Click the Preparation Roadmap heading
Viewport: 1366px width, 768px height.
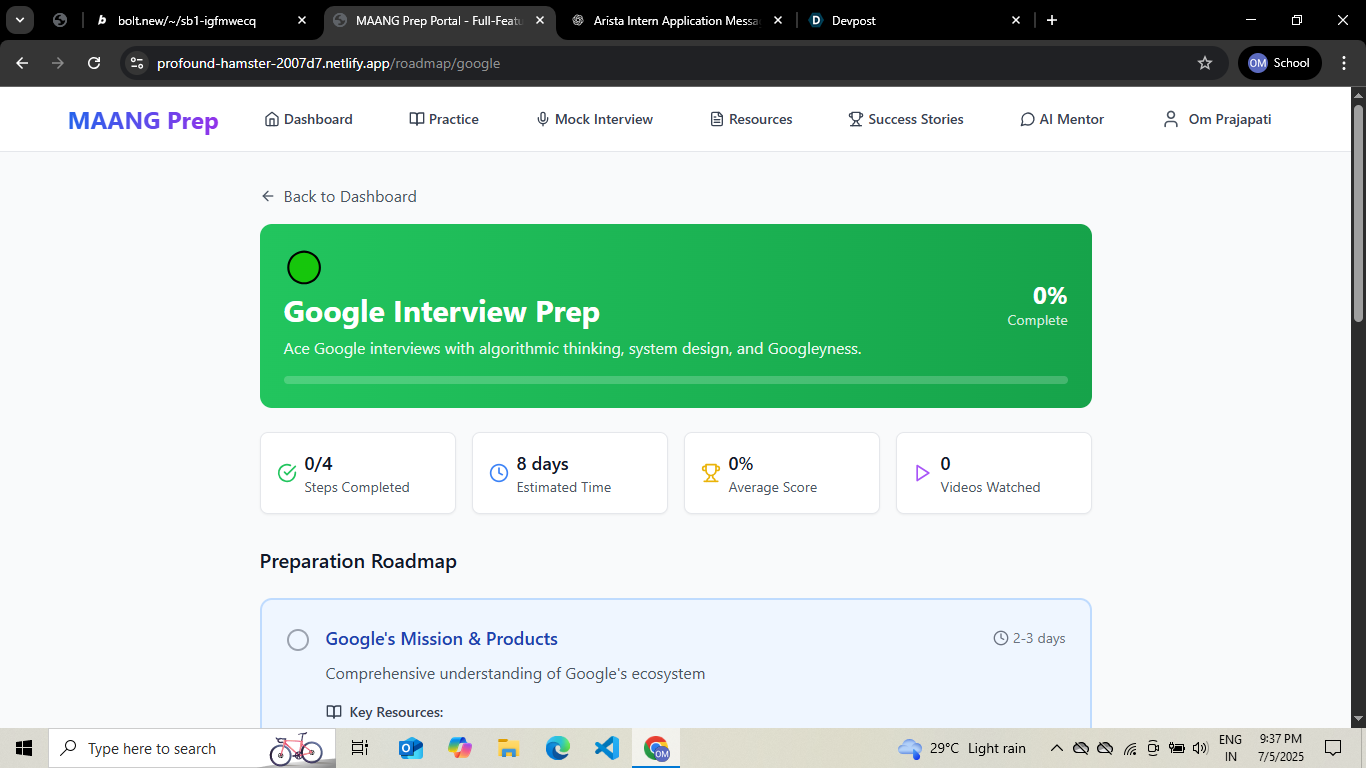pos(358,561)
